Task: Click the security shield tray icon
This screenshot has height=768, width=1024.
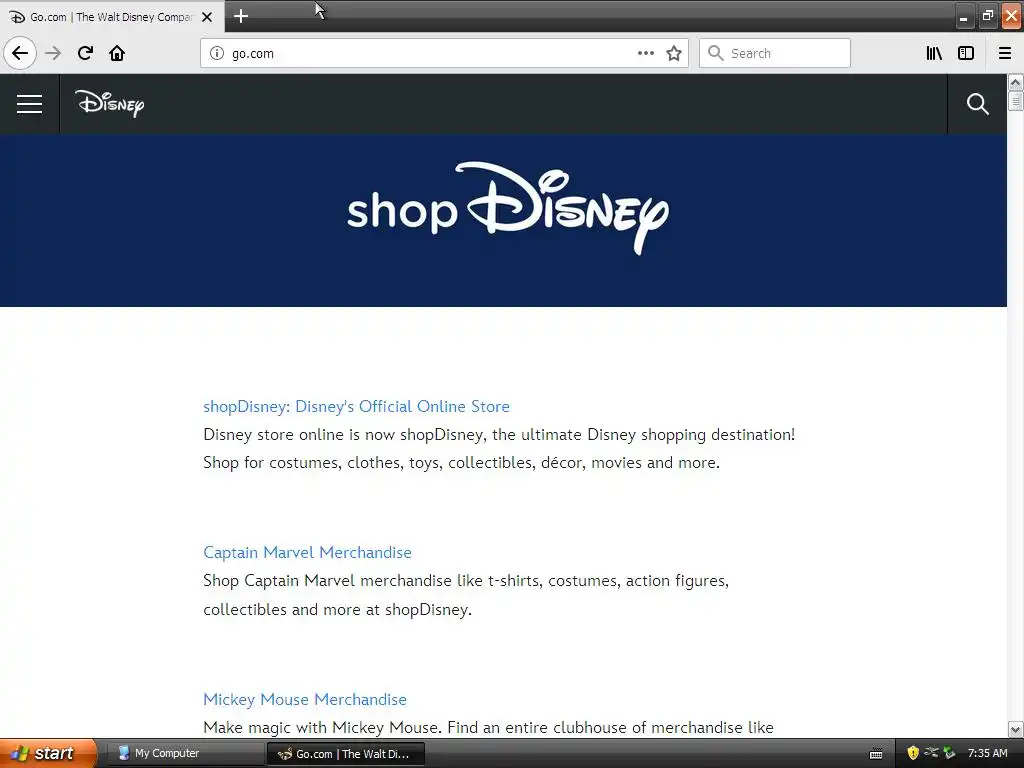Action: click(x=913, y=753)
